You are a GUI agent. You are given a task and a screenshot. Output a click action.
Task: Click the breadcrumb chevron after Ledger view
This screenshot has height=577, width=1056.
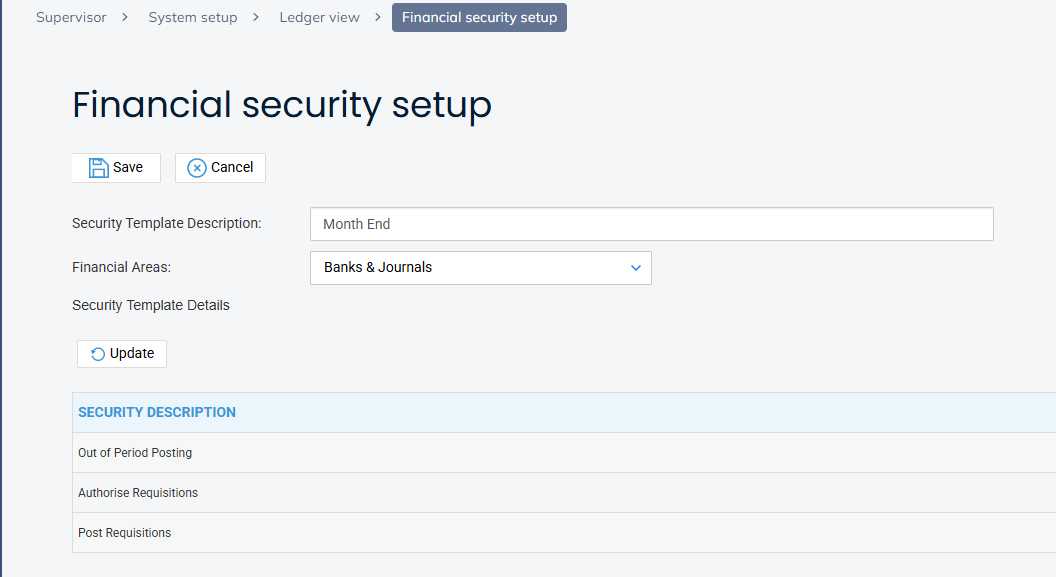[379, 18]
